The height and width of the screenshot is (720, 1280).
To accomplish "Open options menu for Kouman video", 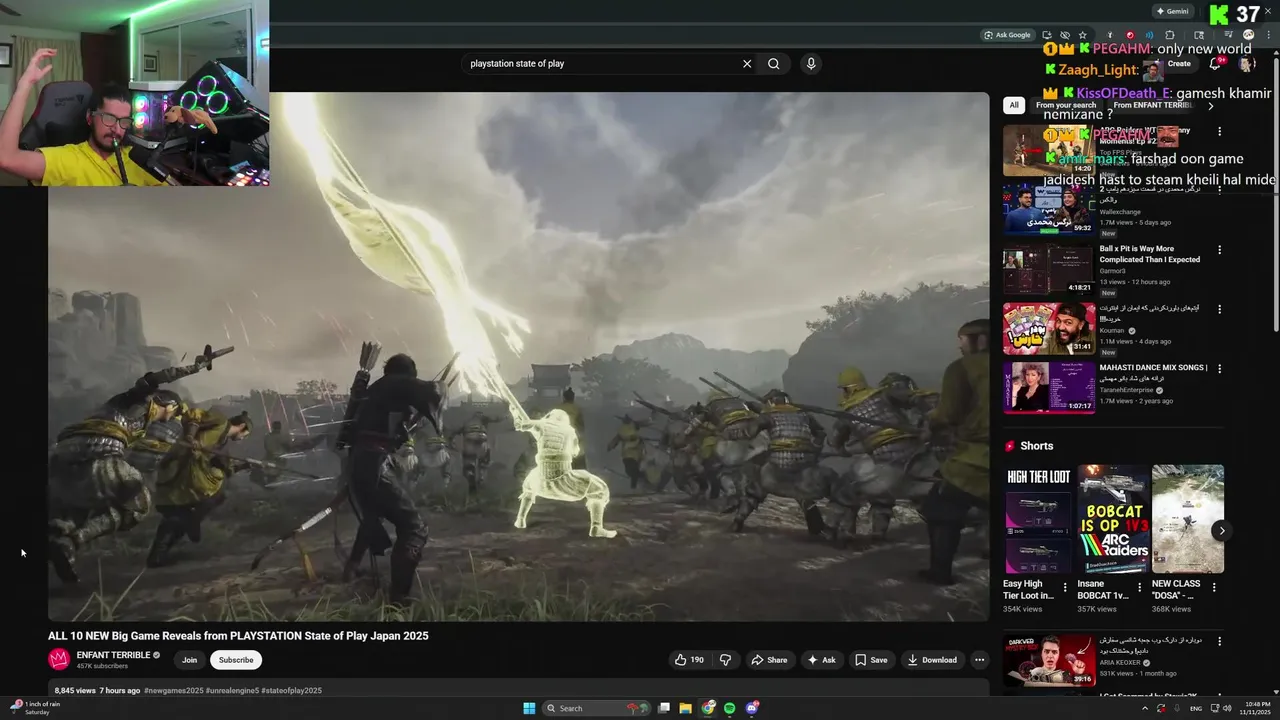I will click(1219, 310).
